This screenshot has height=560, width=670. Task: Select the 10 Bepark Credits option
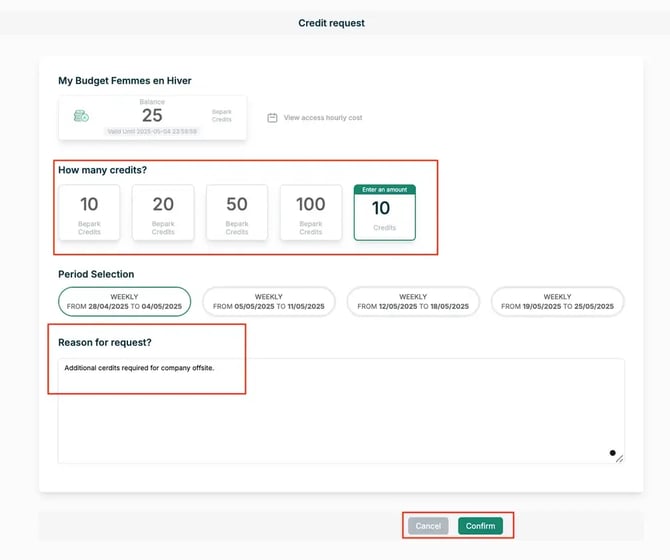(89, 212)
